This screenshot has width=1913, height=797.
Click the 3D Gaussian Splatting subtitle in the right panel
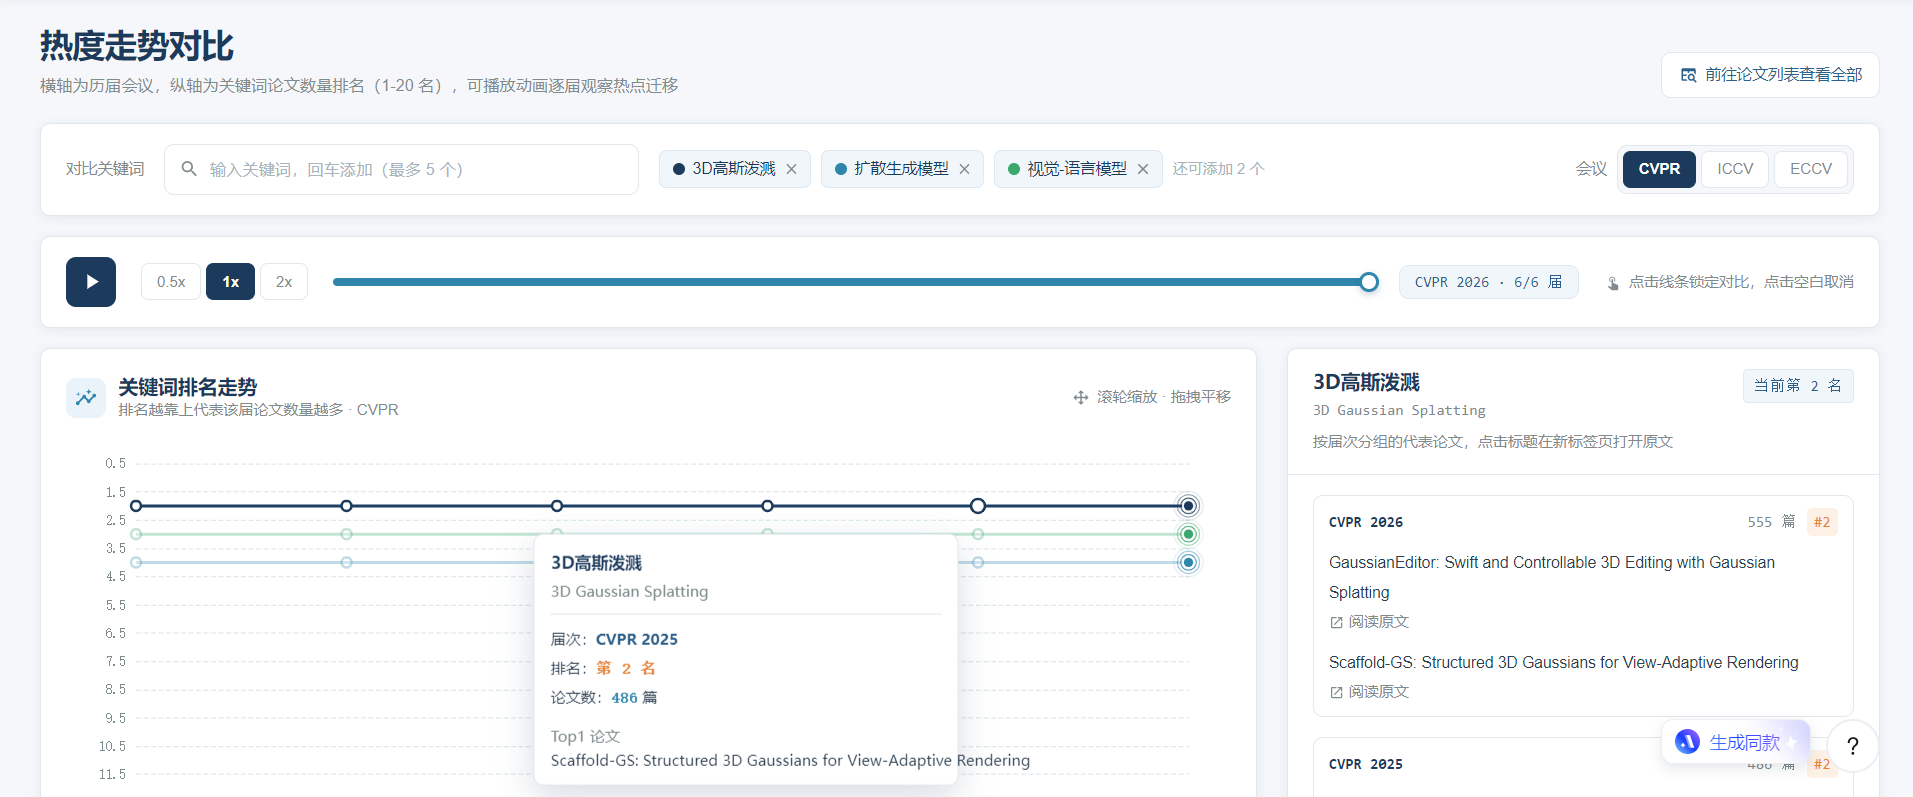pyautogui.click(x=1399, y=410)
